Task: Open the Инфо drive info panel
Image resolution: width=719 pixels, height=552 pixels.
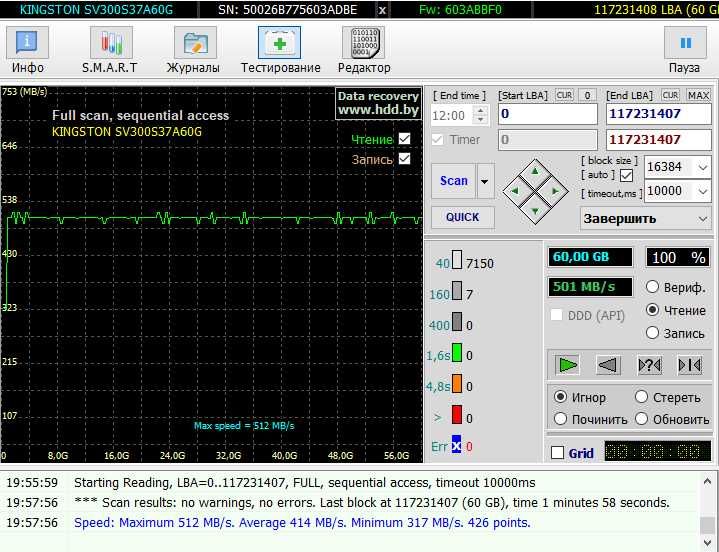Action: (28, 50)
